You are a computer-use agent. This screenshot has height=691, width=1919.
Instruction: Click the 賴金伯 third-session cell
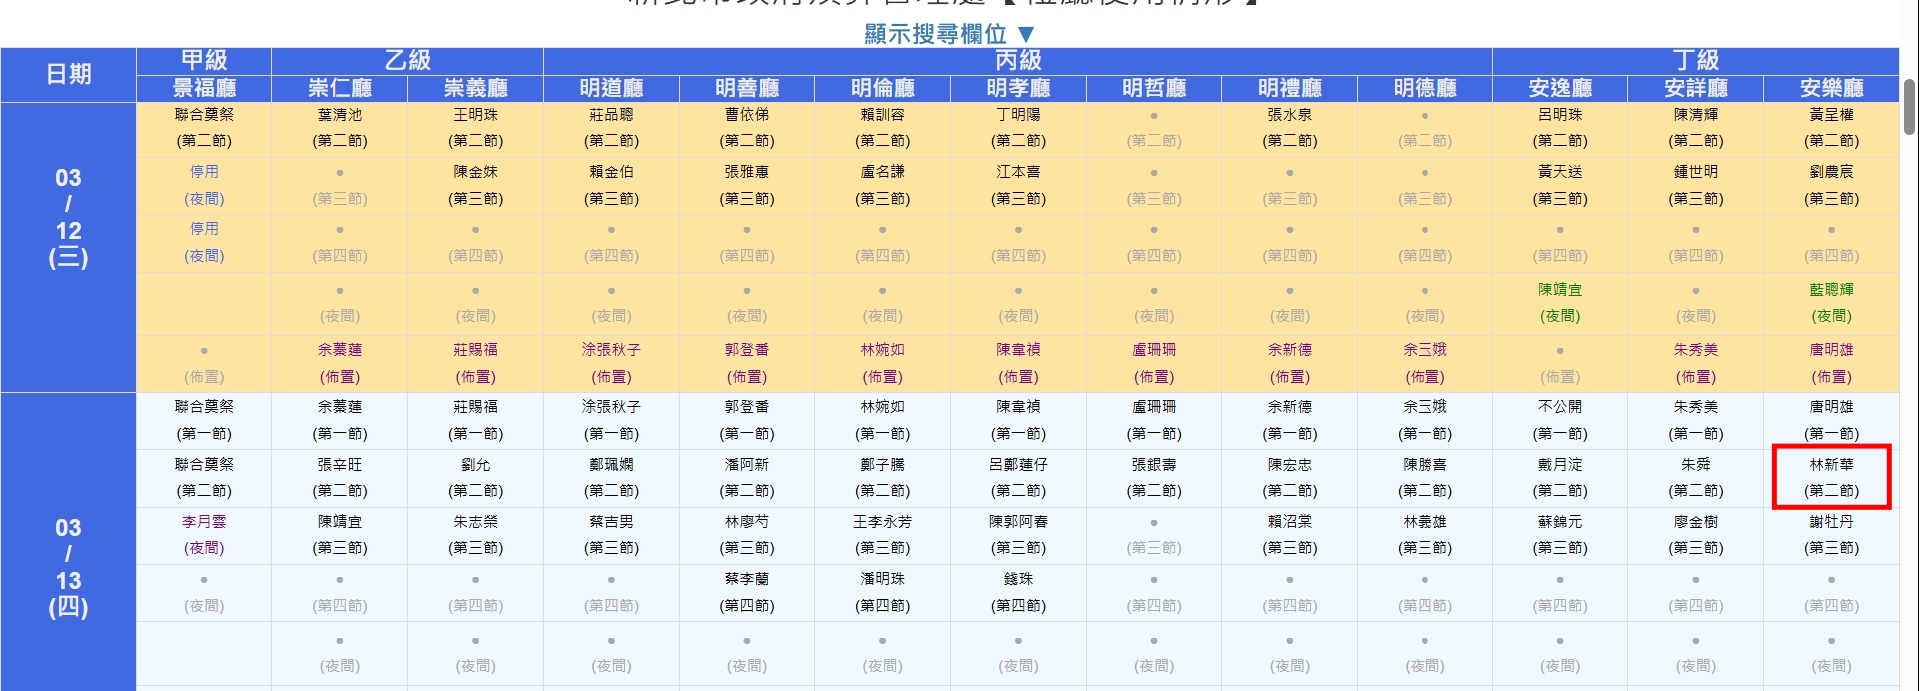click(611, 185)
